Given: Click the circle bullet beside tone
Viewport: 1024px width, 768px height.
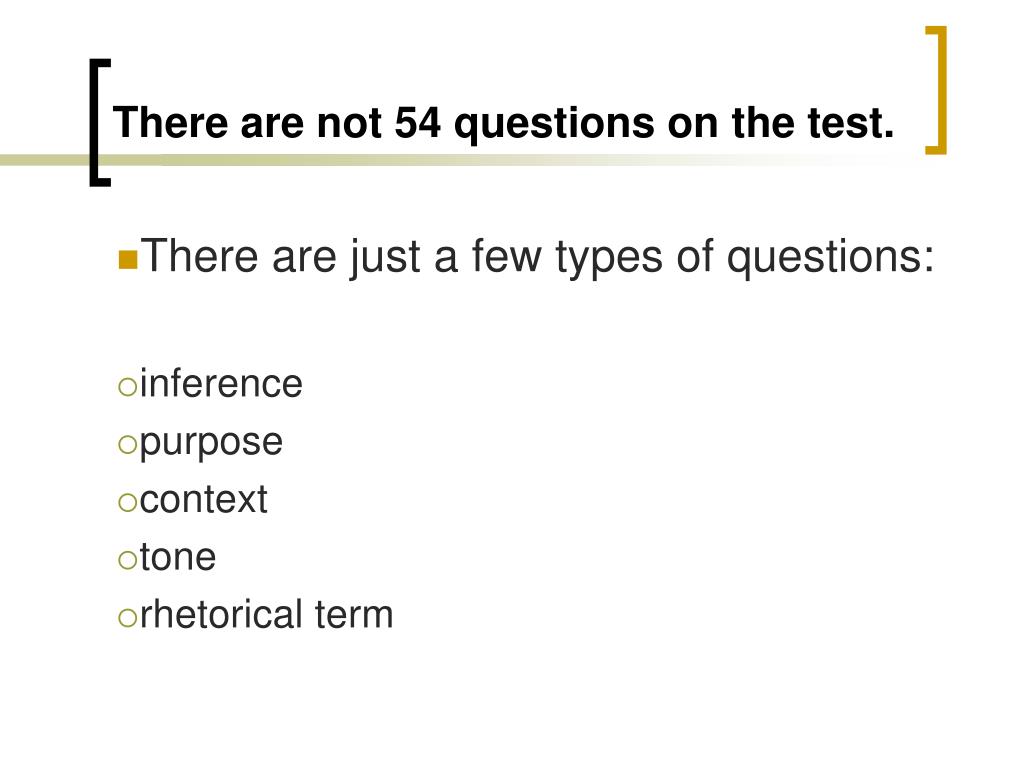Looking at the screenshot, I should (127, 559).
